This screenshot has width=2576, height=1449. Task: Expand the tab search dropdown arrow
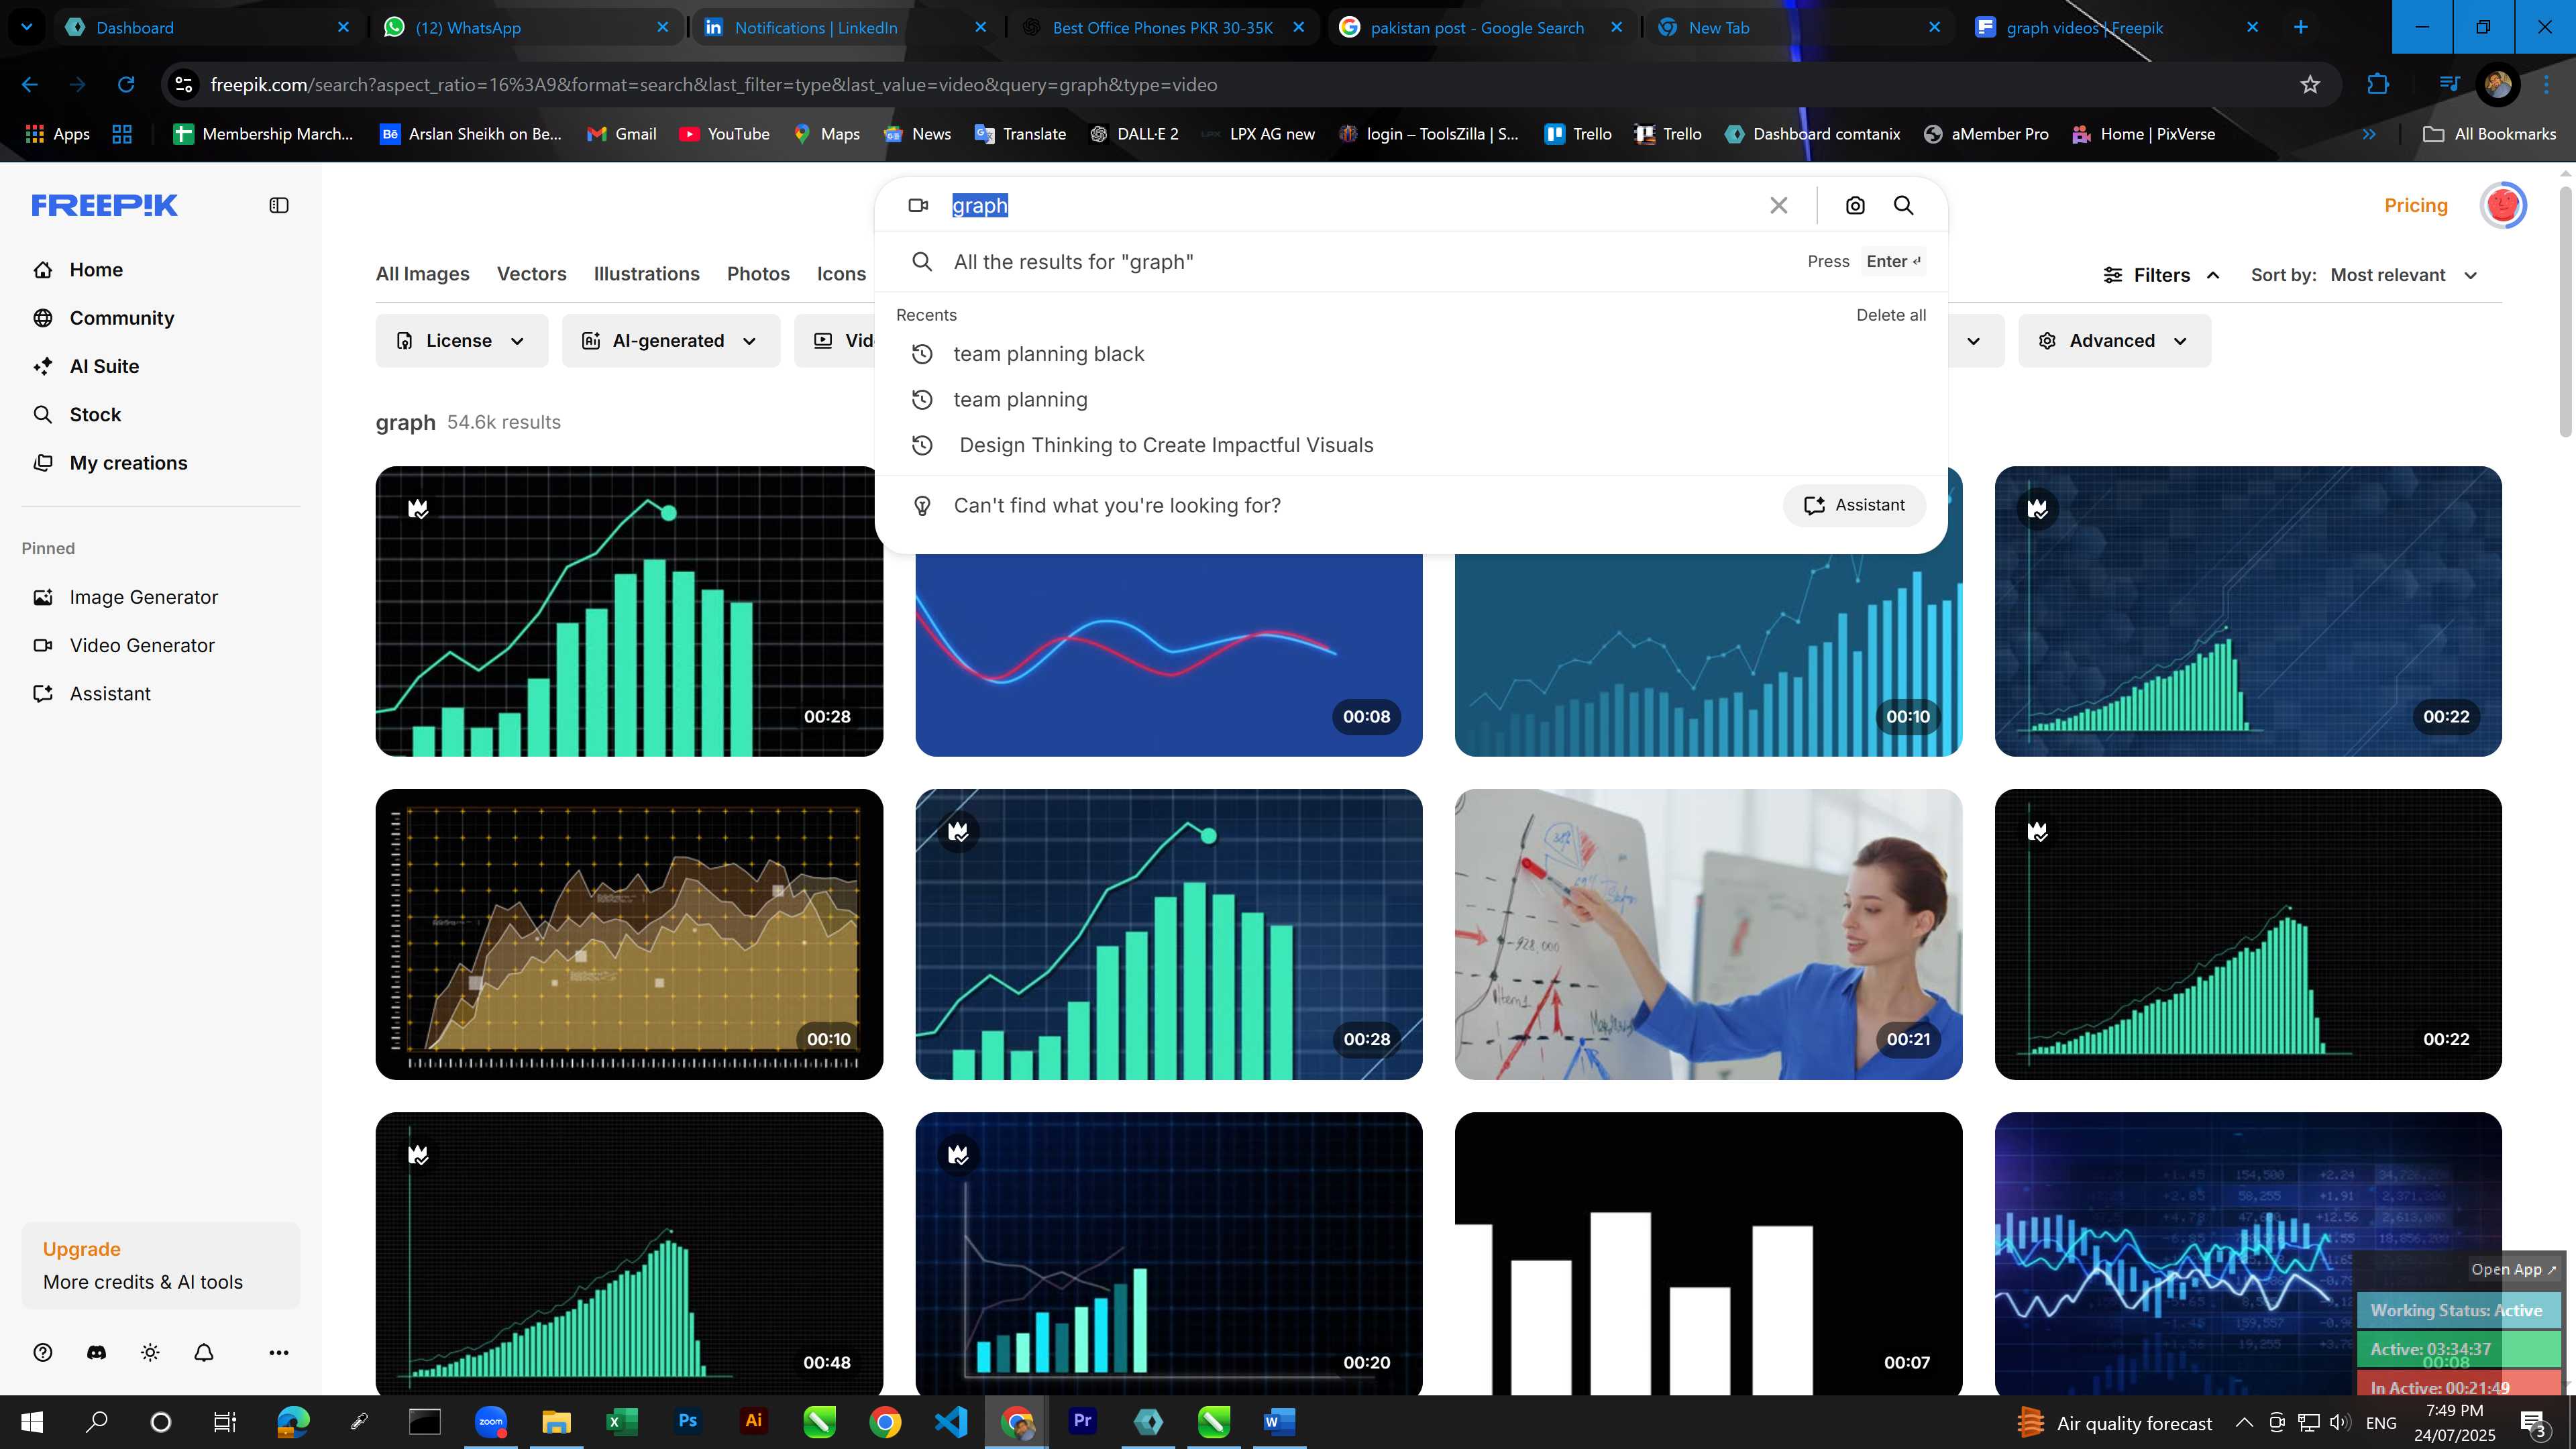(x=27, y=27)
